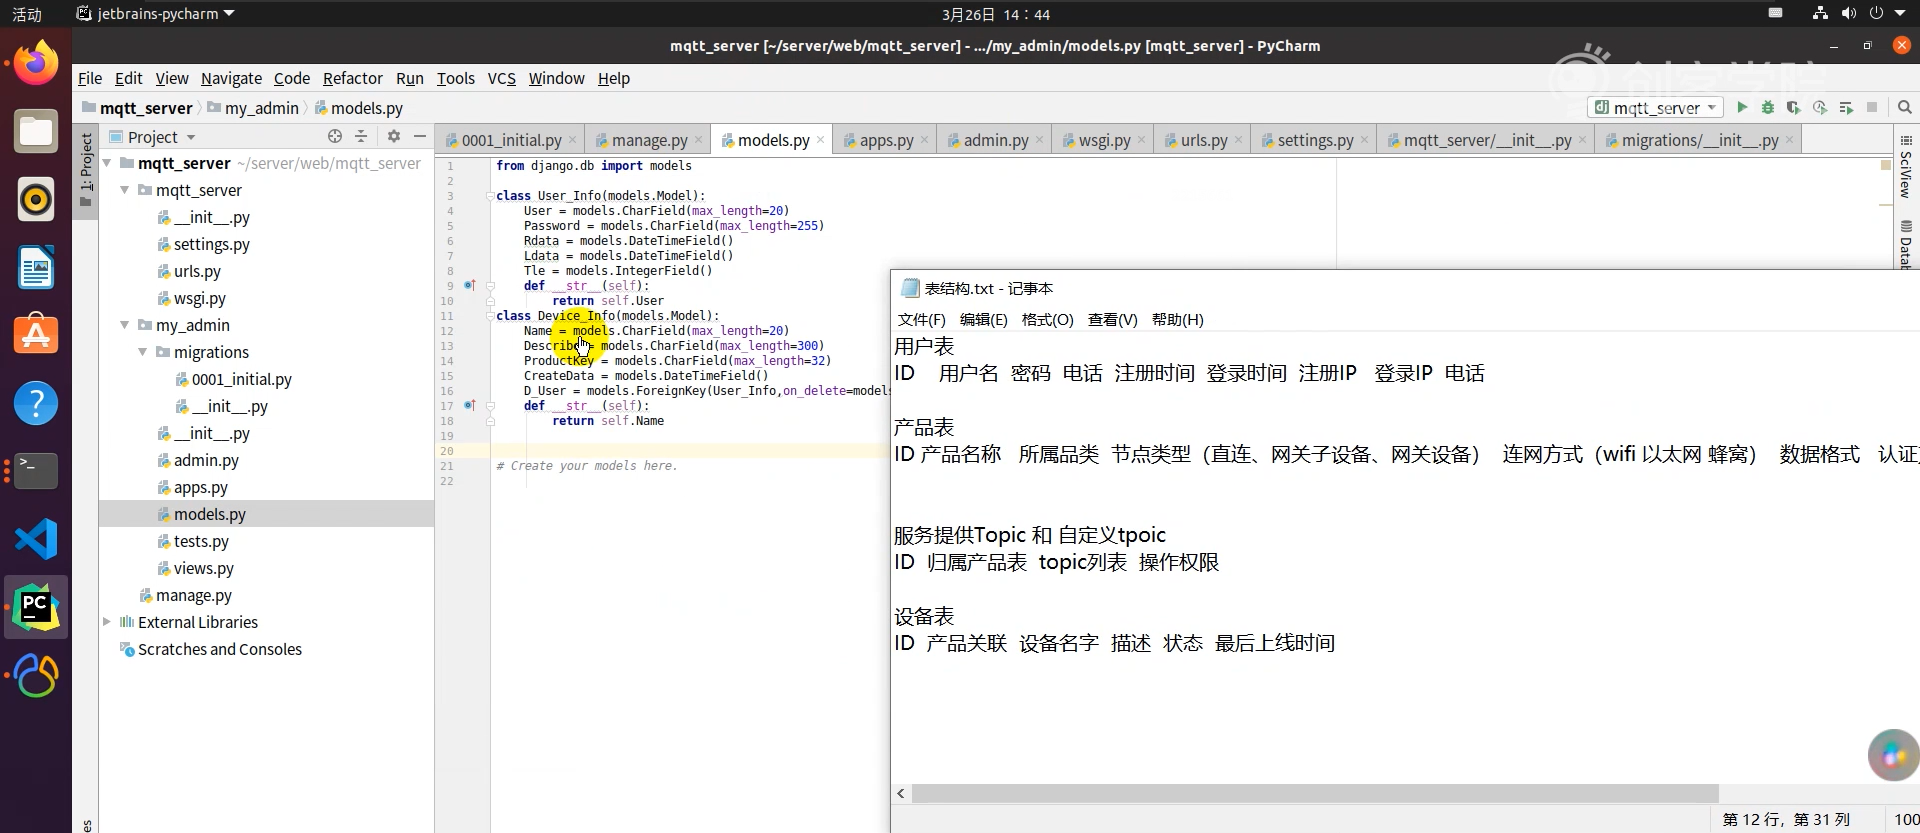
Task: Open SciView side panel
Action: [x=1906, y=167]
